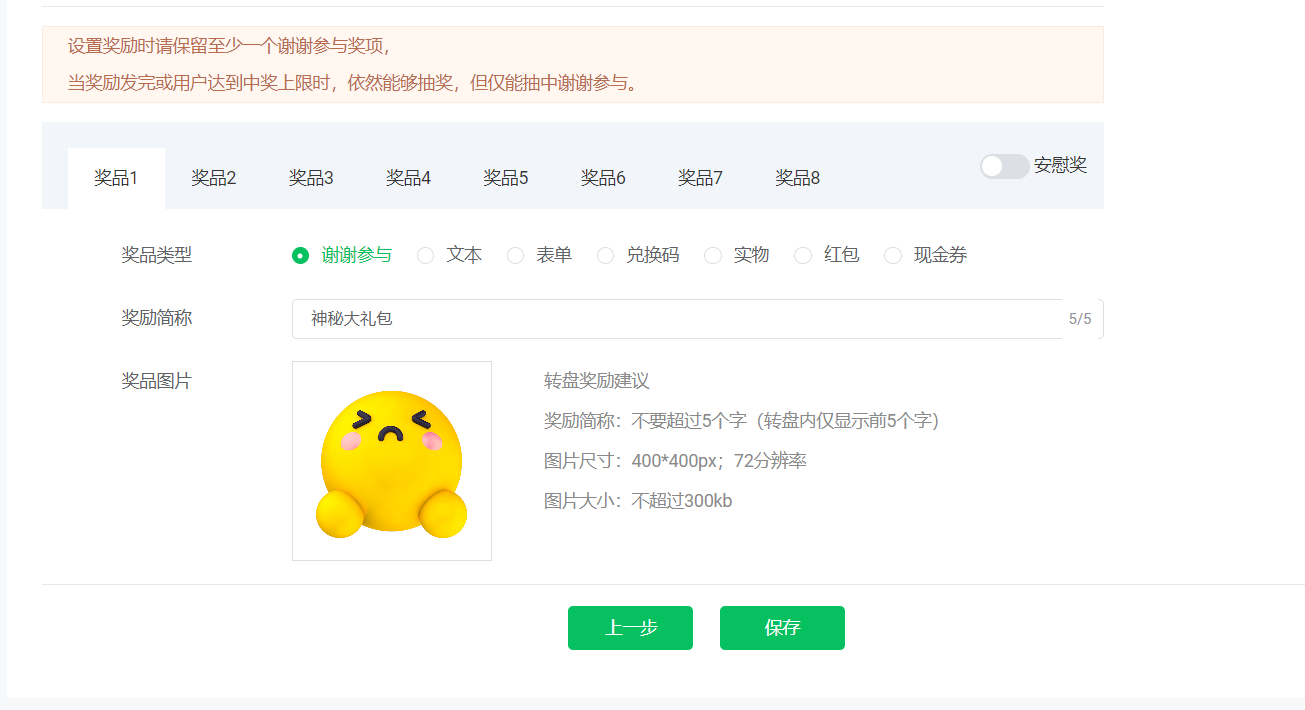Viewport: 1305px width, 710px height.
Task: Choose the 表单 prize type
Action: pyautogui.click(x=516, y=256)
